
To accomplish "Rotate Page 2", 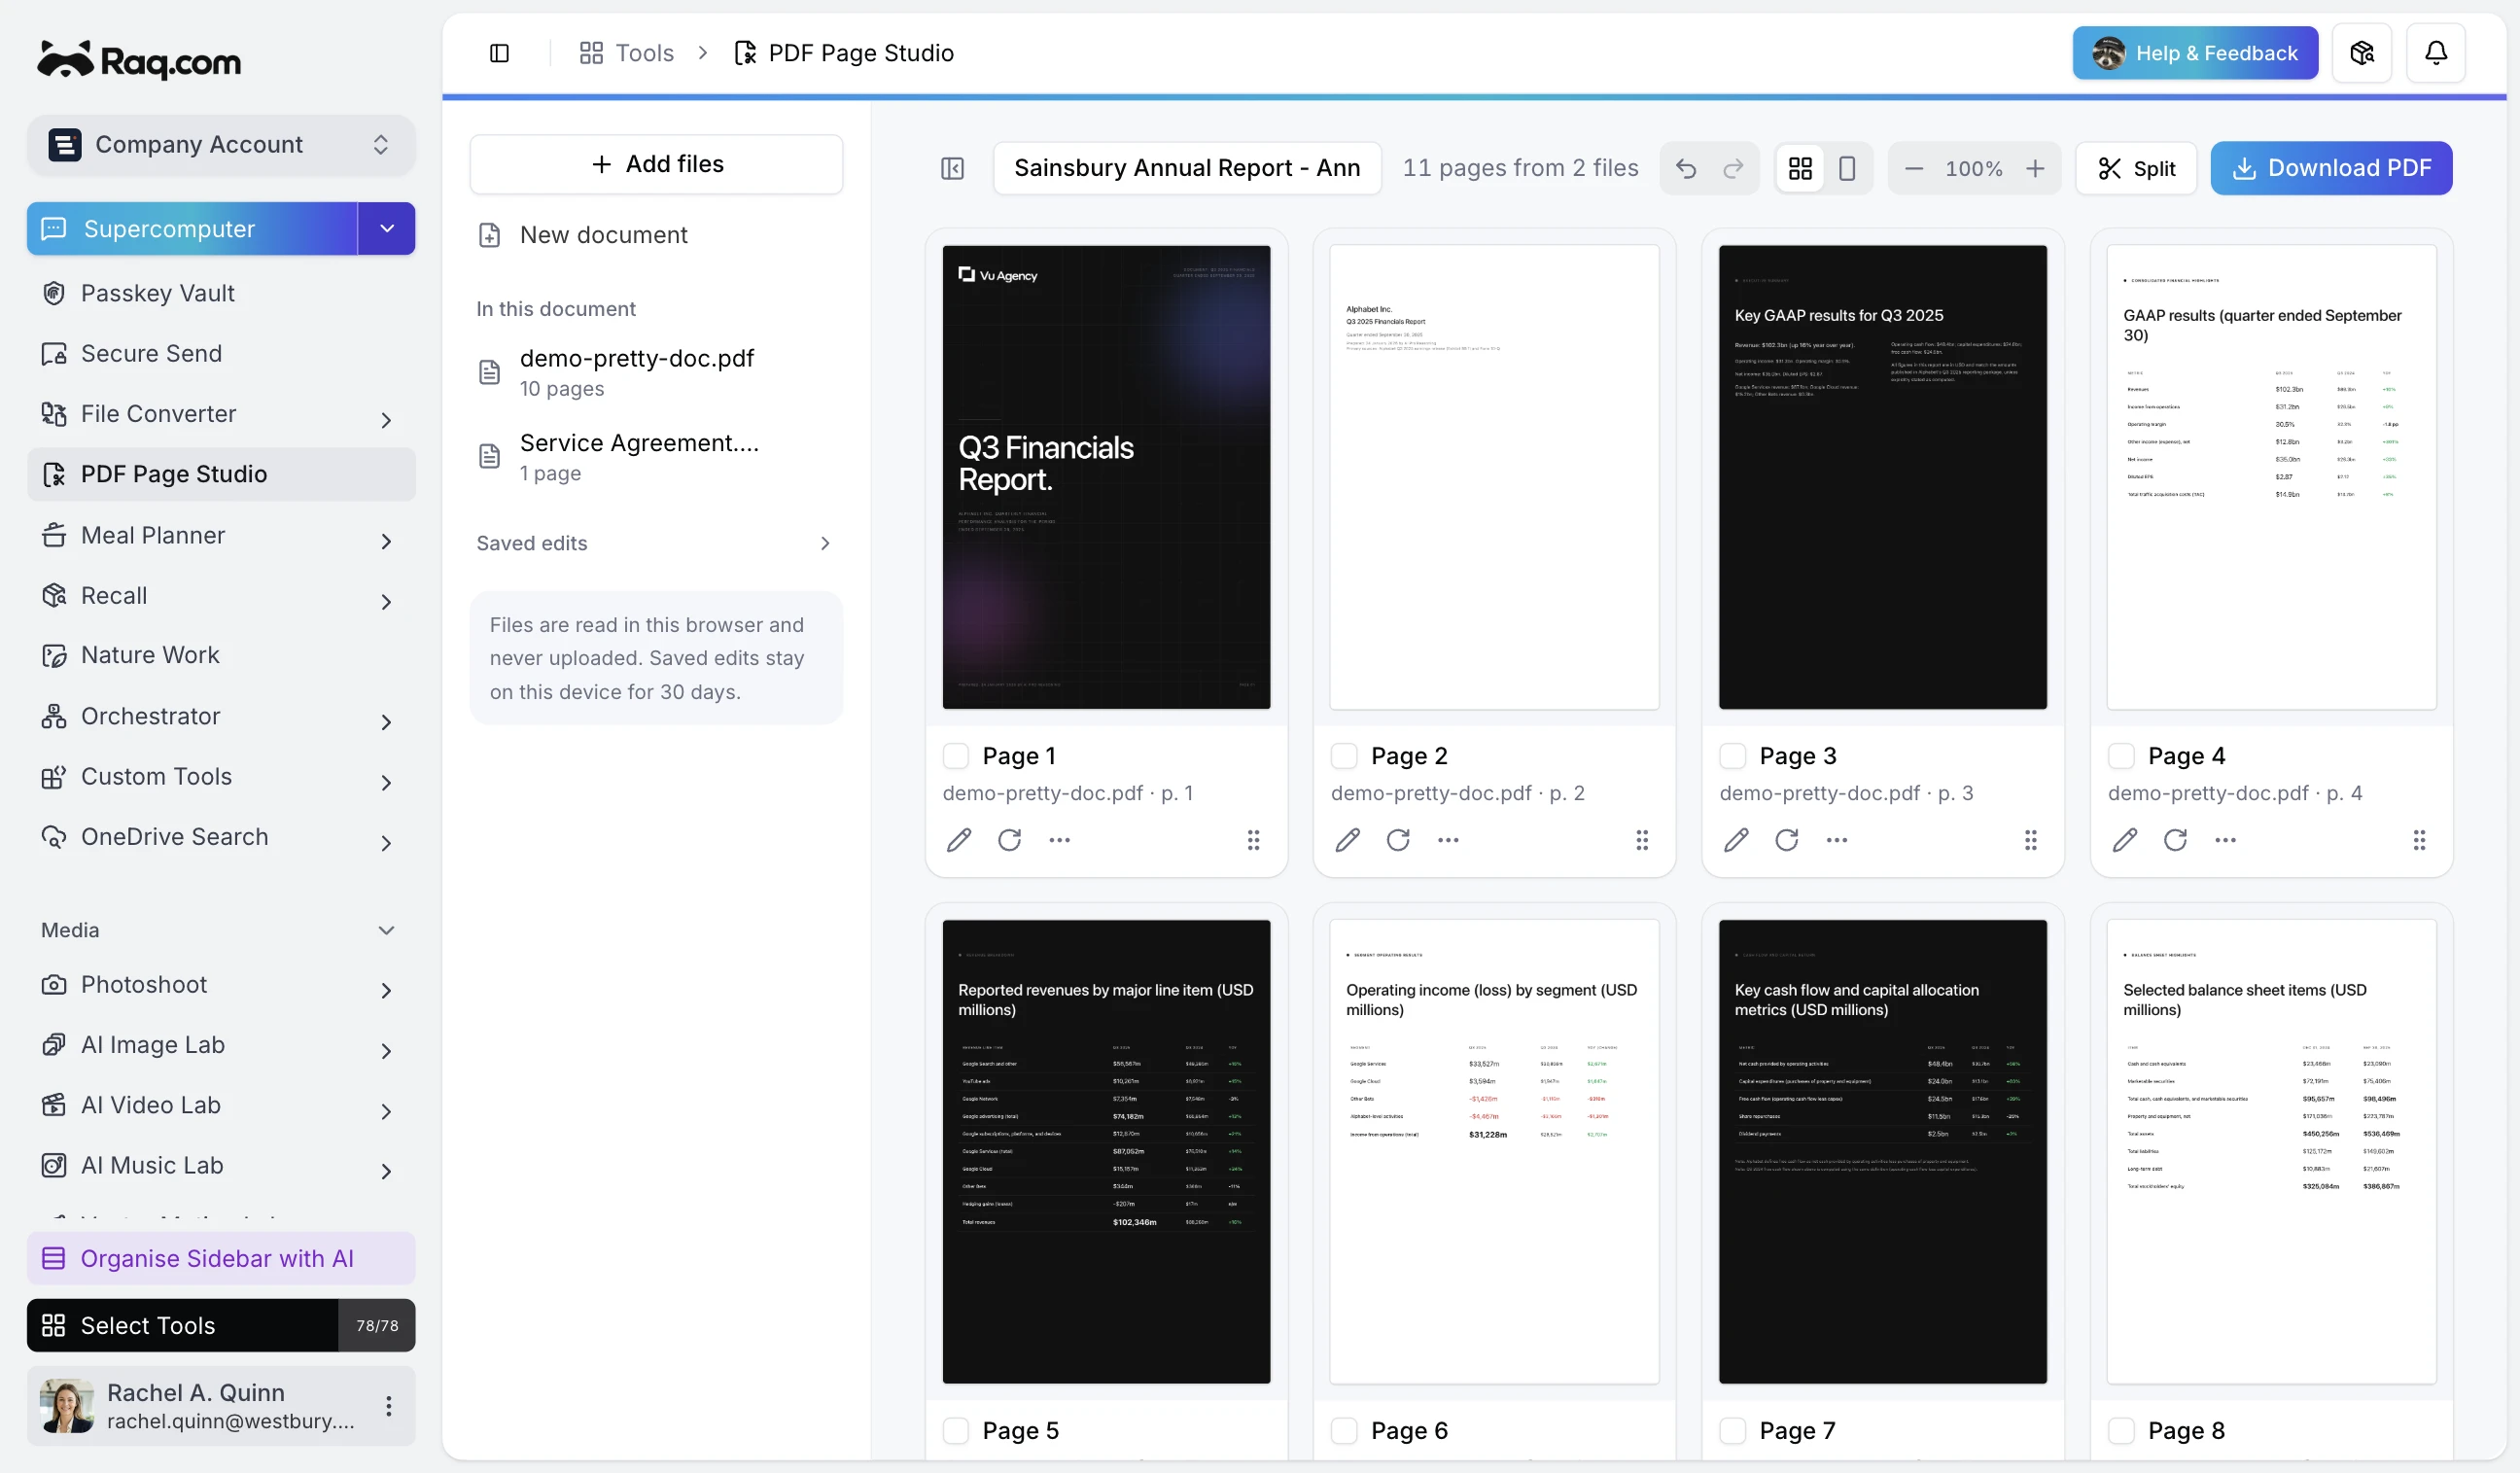I will [1398, 840].
